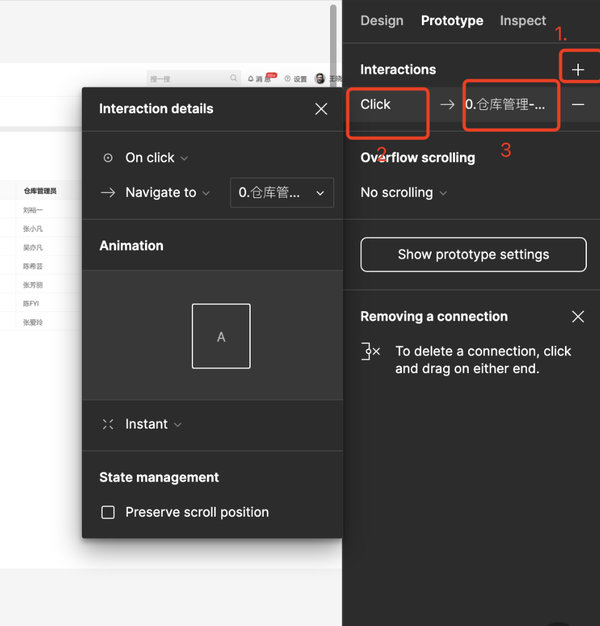Click the animation preview box A
The width and height of the screenshot is (600, 626).
[221, 336]
